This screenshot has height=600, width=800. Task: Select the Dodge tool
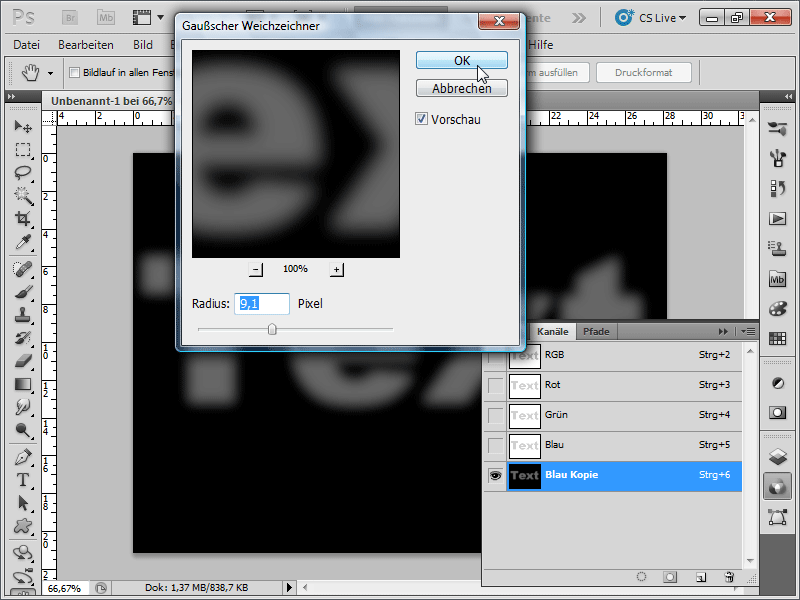(x=23, y=431)
